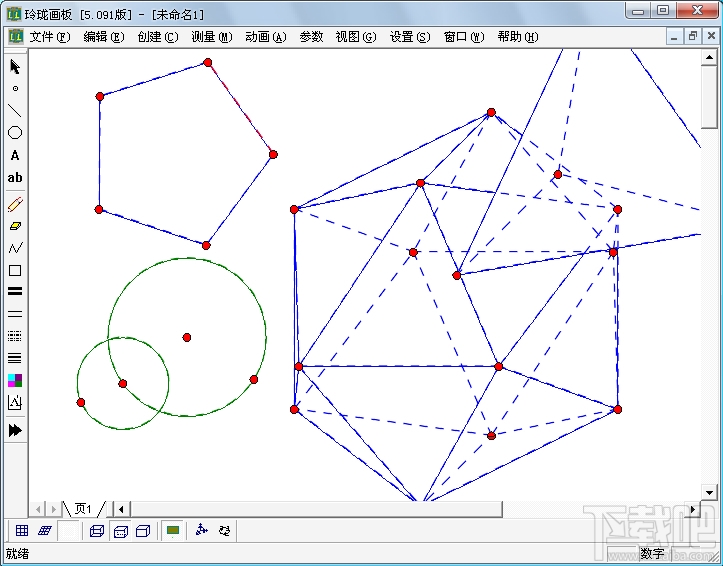
Task: Click the top apex of the icosahedron
Action: point(491,112)
